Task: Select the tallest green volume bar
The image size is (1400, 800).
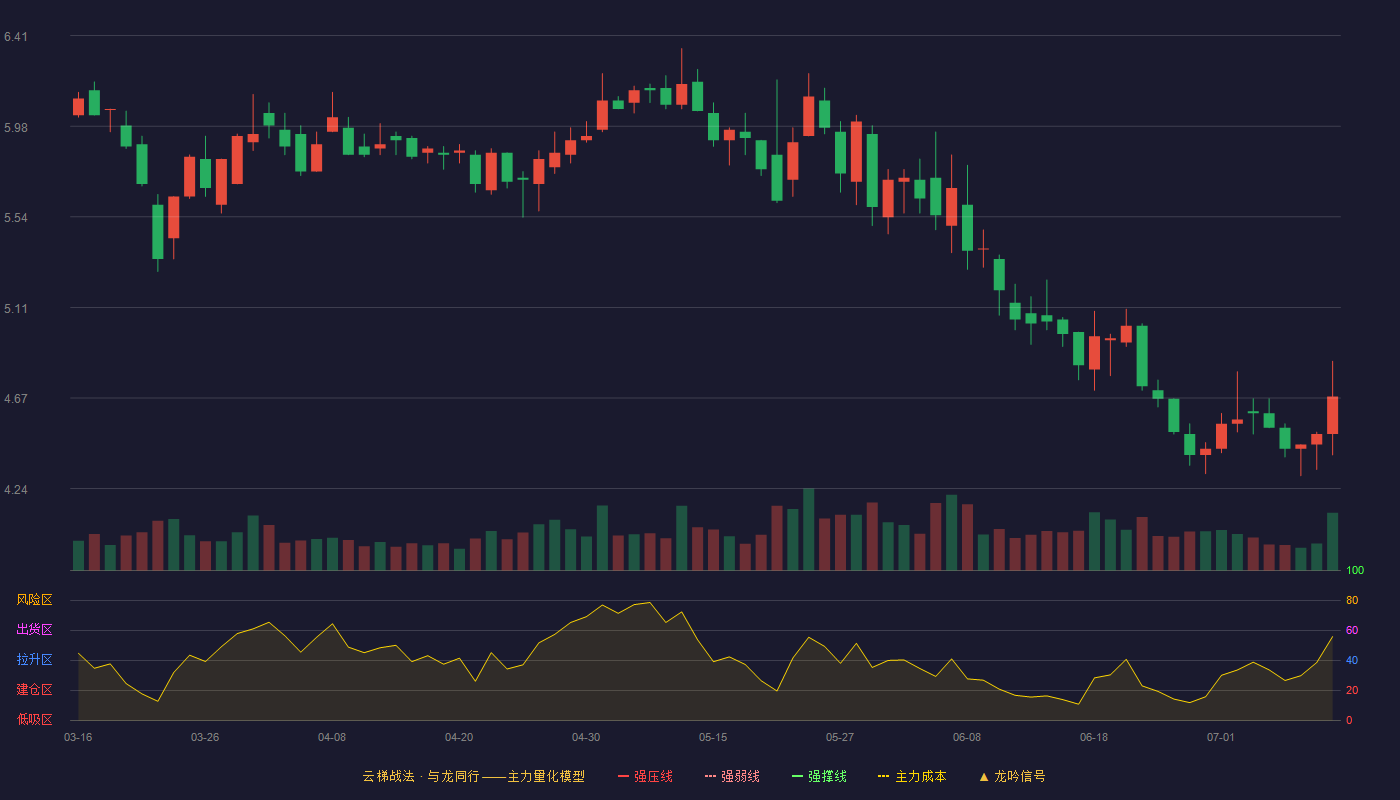Action: click(808, 530)
